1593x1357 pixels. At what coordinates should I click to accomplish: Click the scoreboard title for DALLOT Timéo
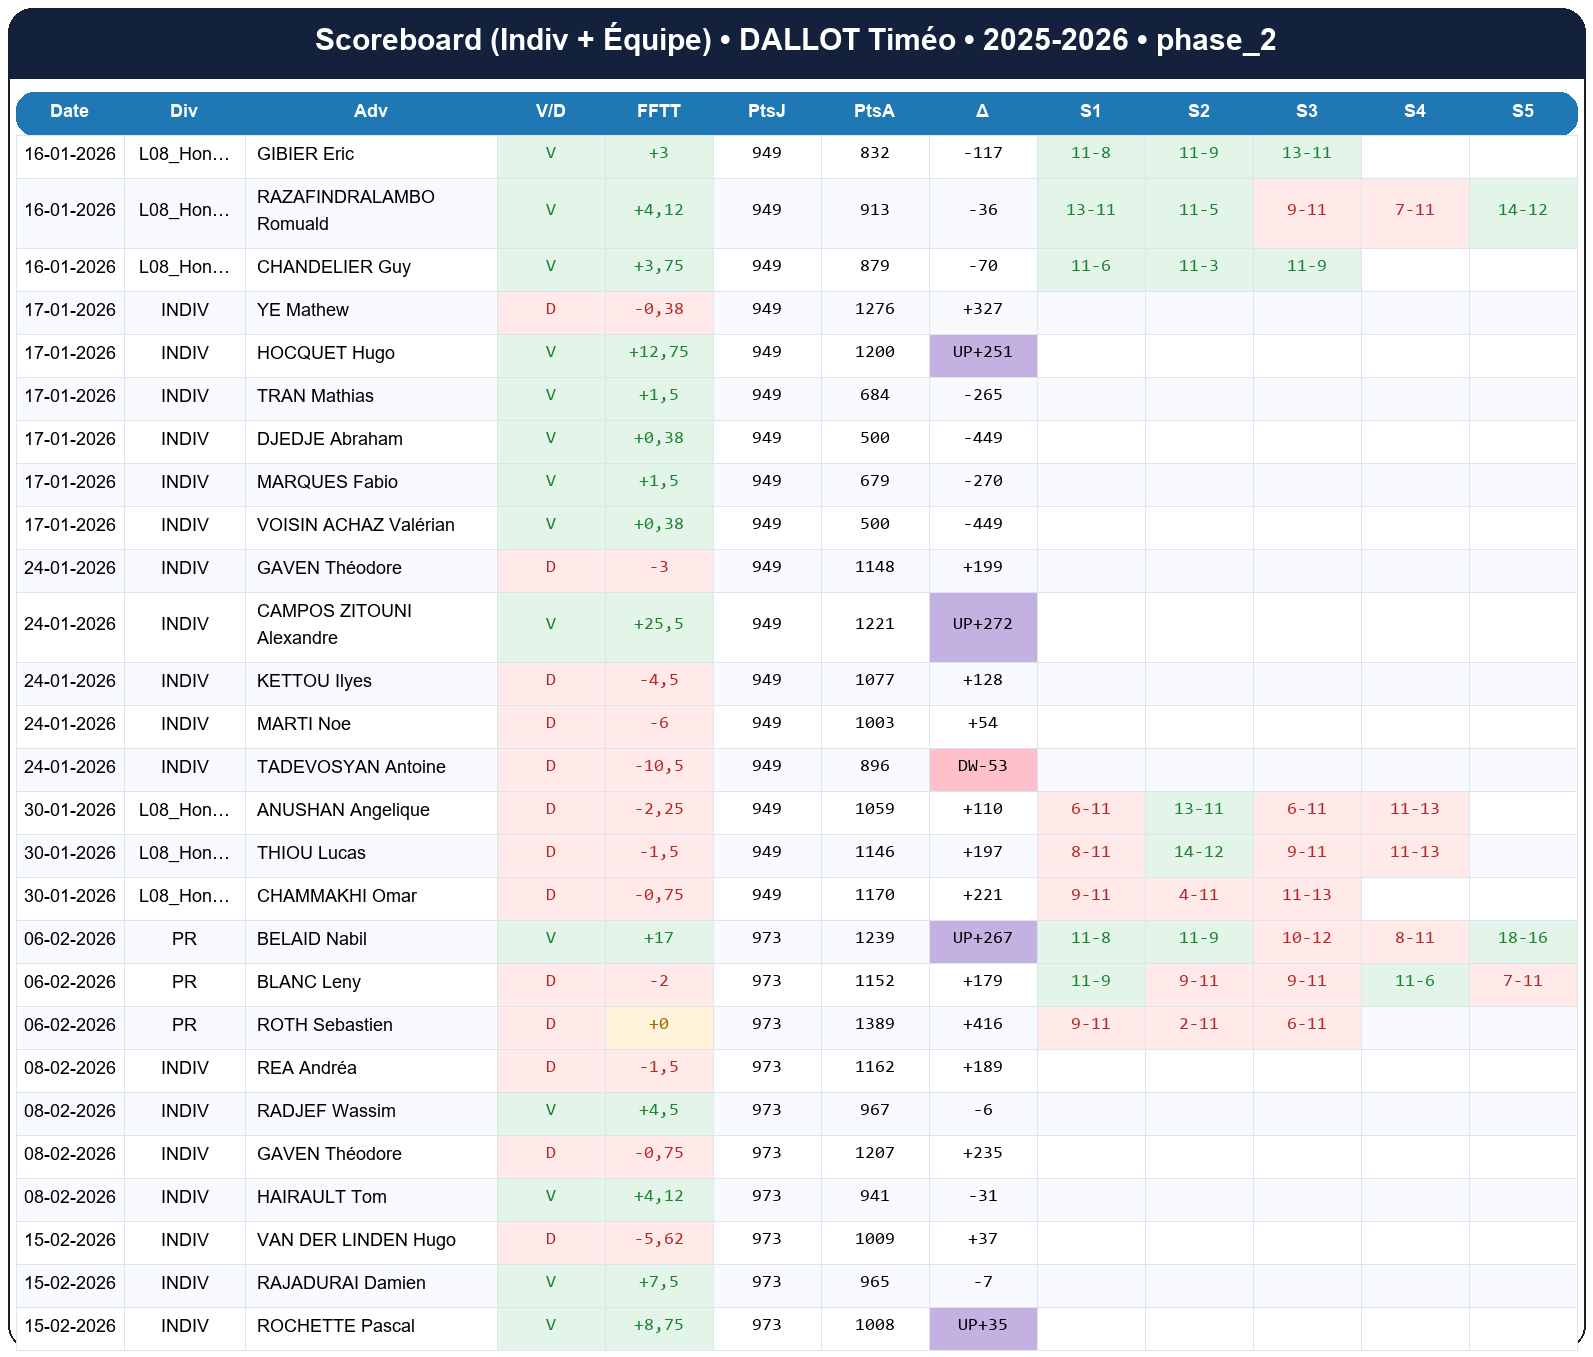pos(795,40)
